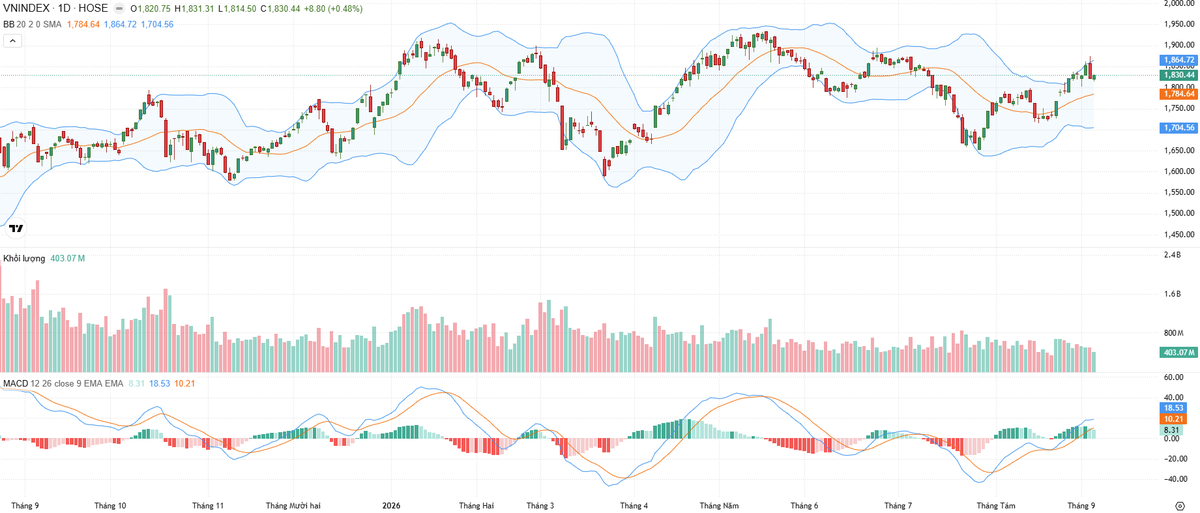Click the market status icon beside HOSE
This screenshot has width=1200, height=513.
[121, 9]
